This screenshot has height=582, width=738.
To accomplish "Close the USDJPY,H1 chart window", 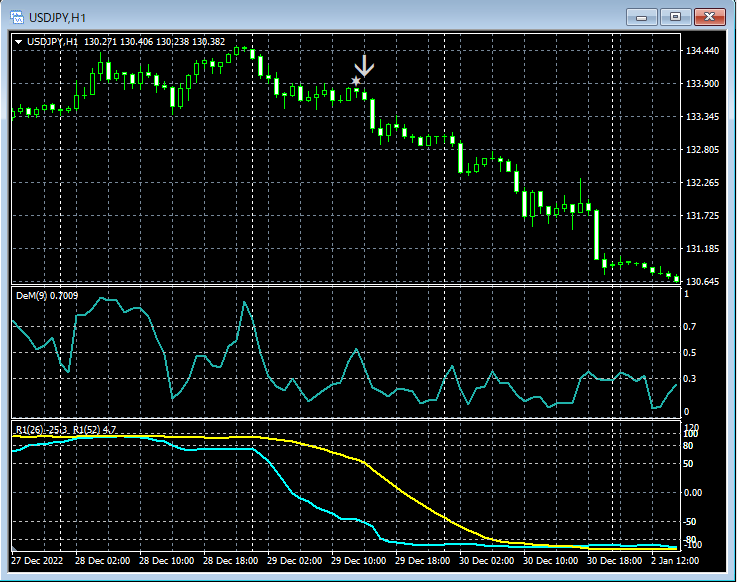I will point(711,16).
